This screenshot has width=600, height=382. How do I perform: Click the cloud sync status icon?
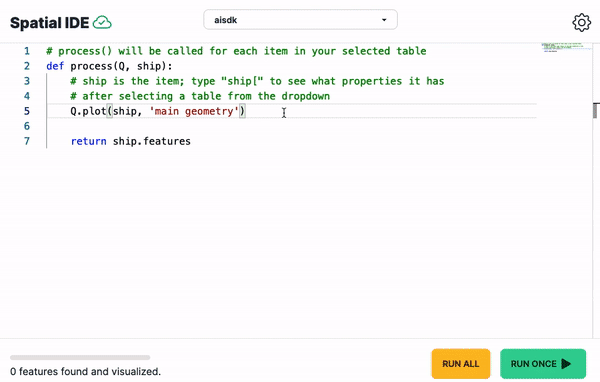(x=102, y=23)
